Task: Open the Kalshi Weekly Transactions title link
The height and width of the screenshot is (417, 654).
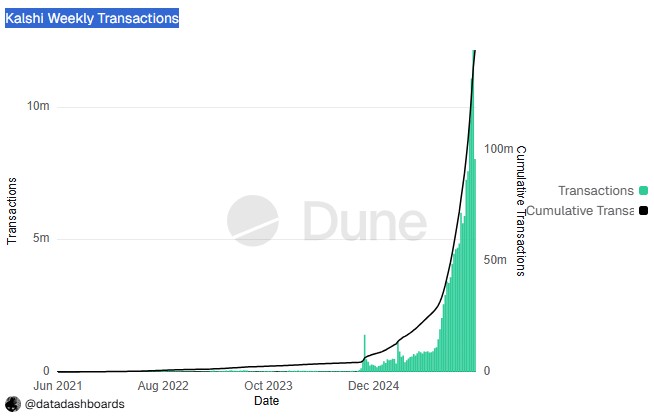Action: 92,18
